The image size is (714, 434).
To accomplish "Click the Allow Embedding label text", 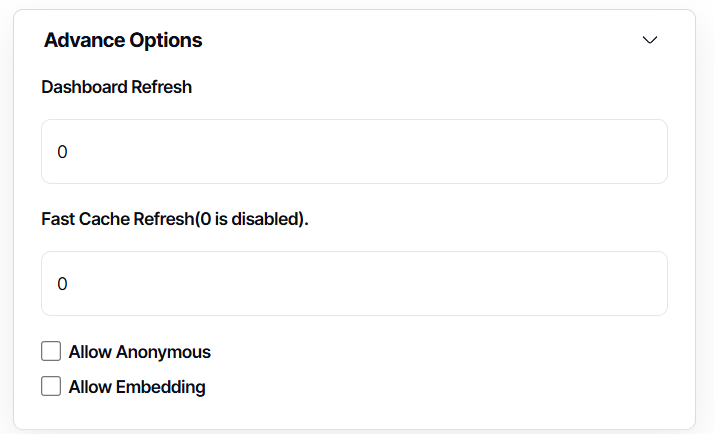I will [137, 387].
